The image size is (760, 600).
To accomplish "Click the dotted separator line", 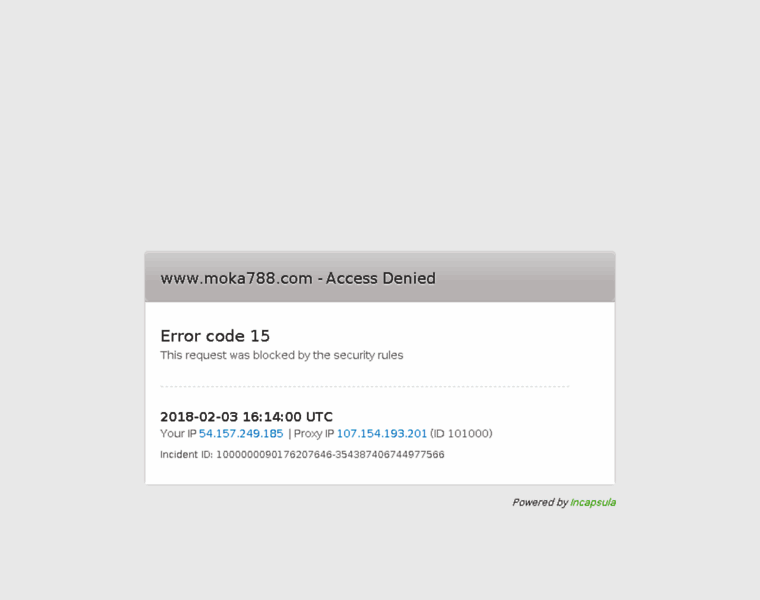I will 364,387.
